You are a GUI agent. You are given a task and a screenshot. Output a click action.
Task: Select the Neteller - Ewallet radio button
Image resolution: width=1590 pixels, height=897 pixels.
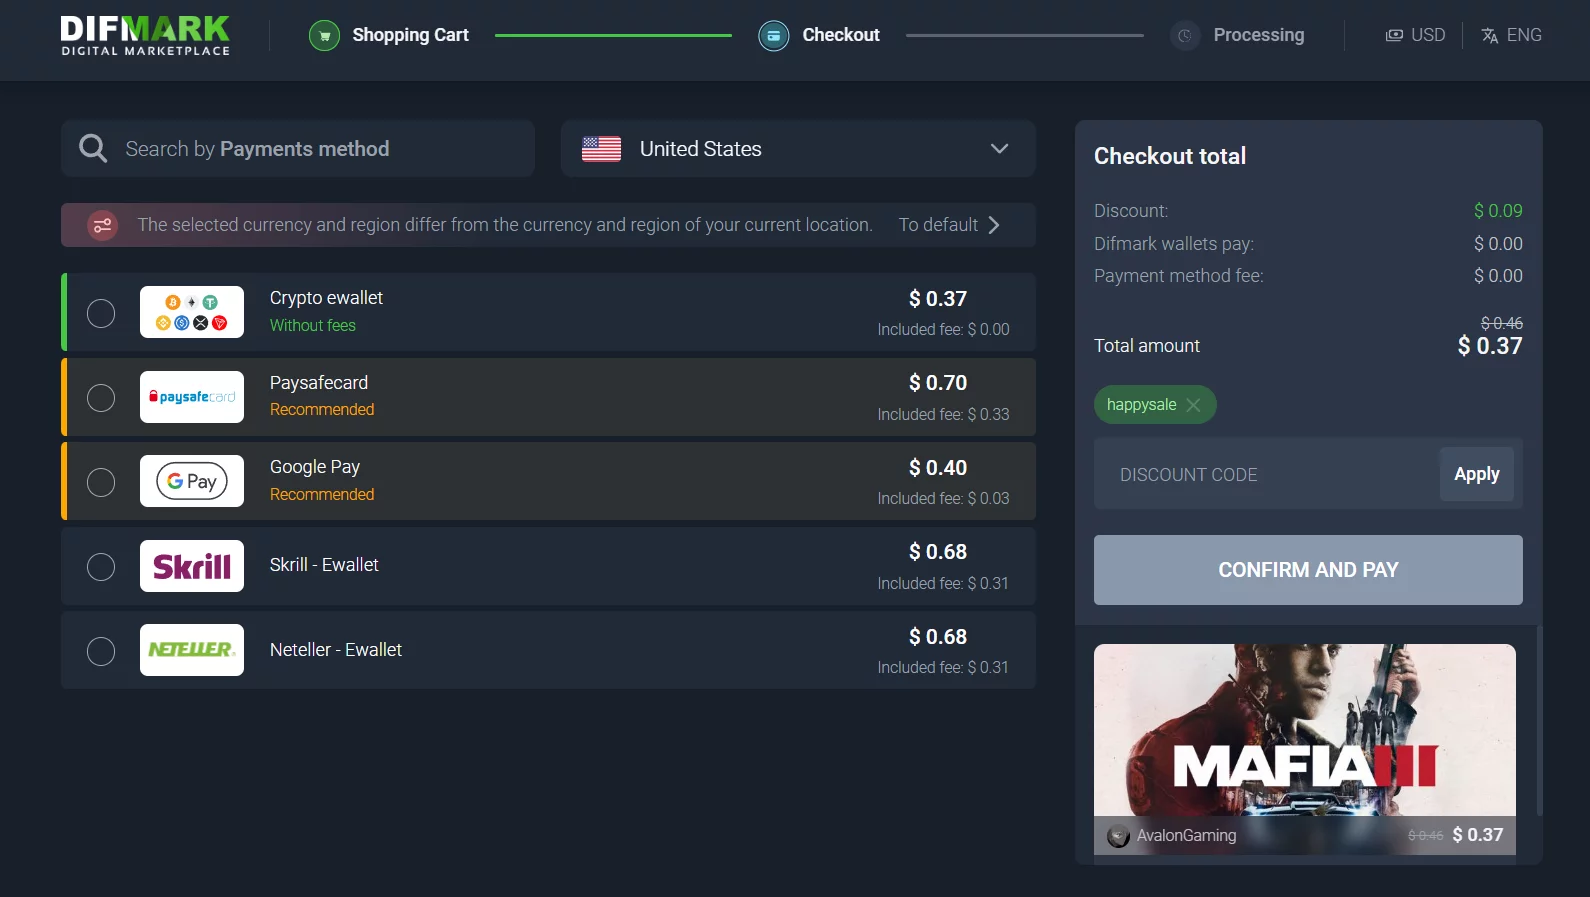click(101, 651)
